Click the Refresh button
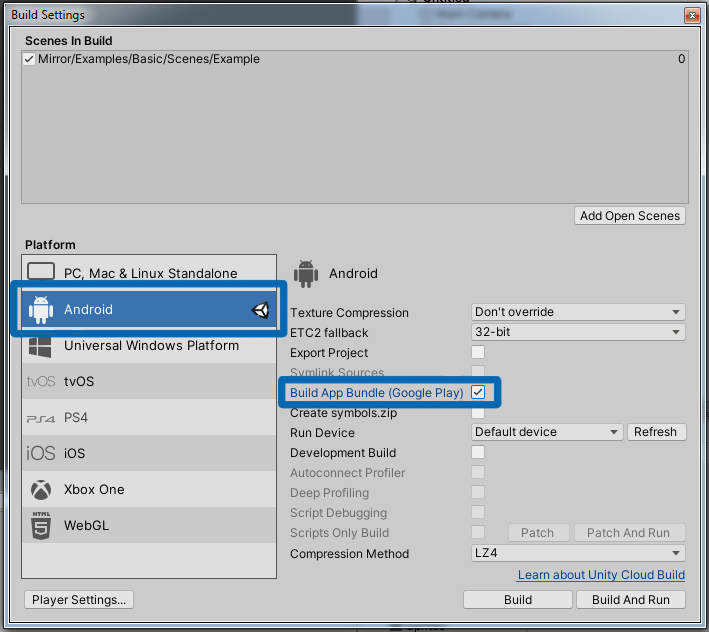 tap(656, 432)
